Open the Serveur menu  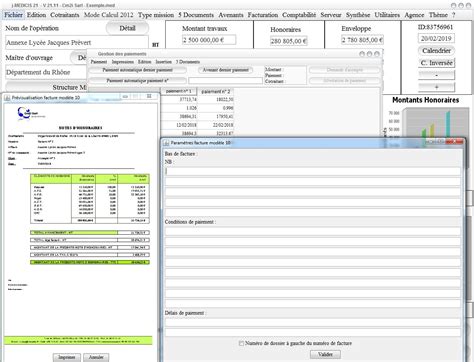pos(331,15)
